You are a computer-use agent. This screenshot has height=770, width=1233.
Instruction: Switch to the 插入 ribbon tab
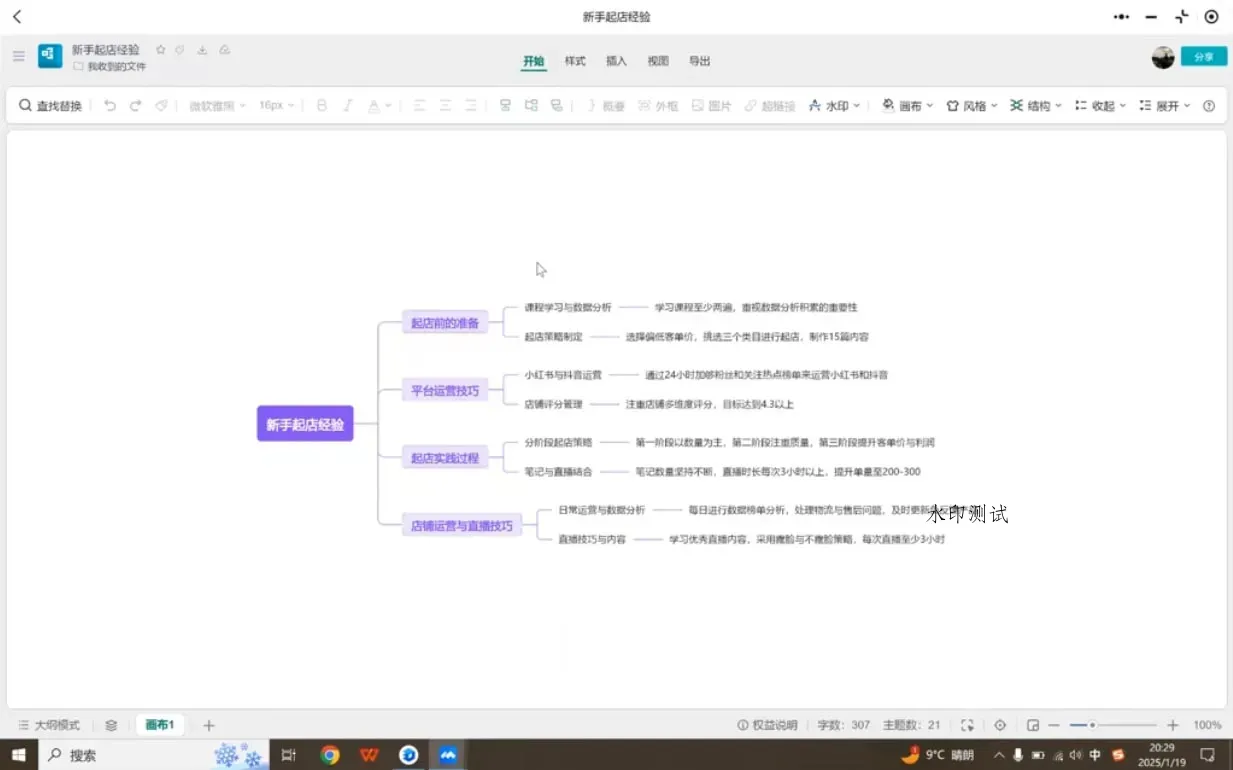[x=616, y=61]
